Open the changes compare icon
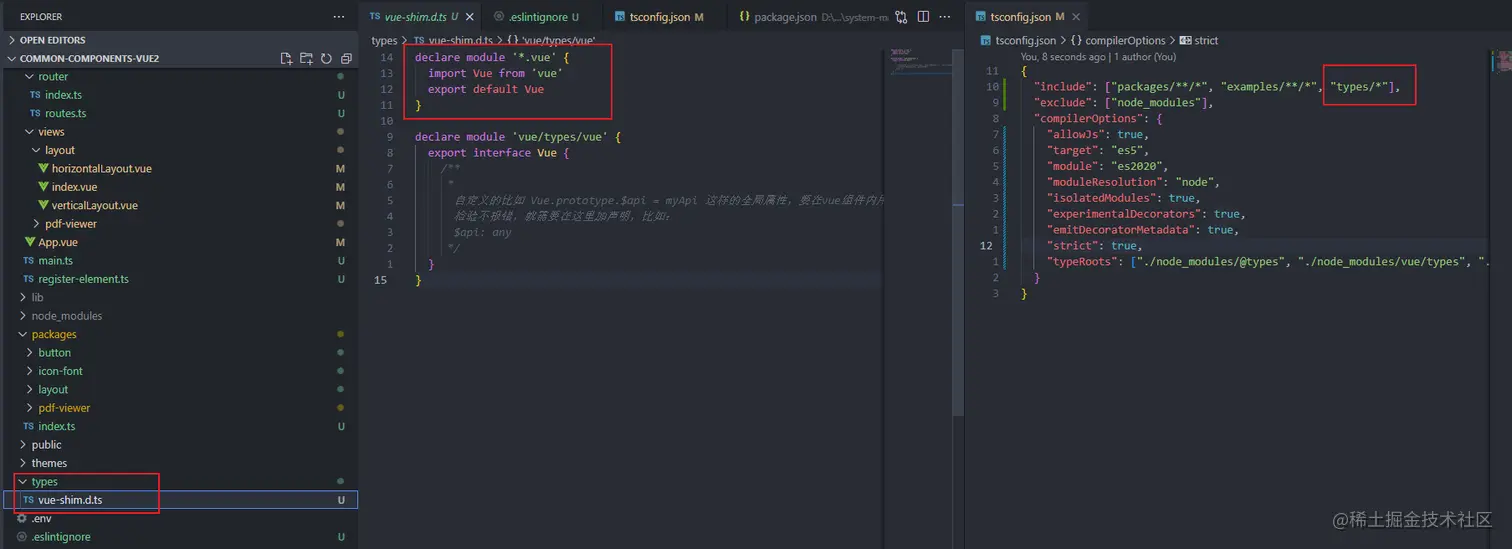Screen dimensions: 1512x549 901,17
